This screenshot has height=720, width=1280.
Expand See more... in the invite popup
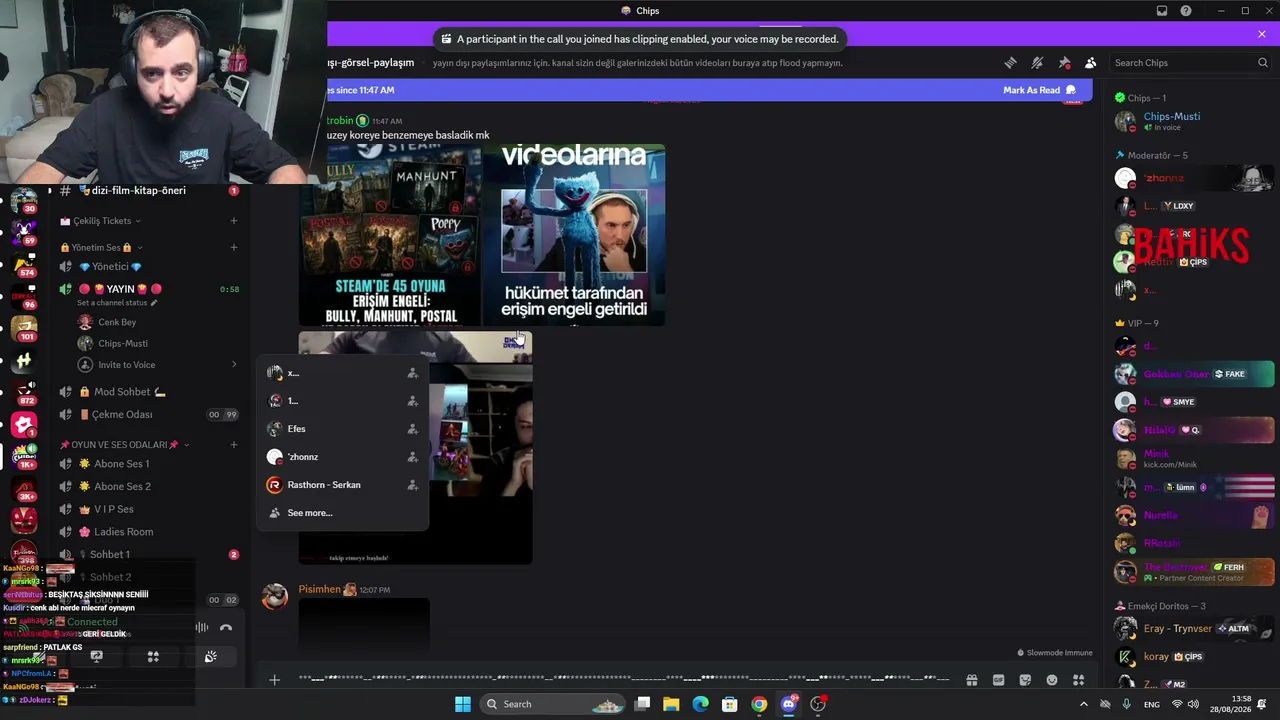click(x=343, y=513)
